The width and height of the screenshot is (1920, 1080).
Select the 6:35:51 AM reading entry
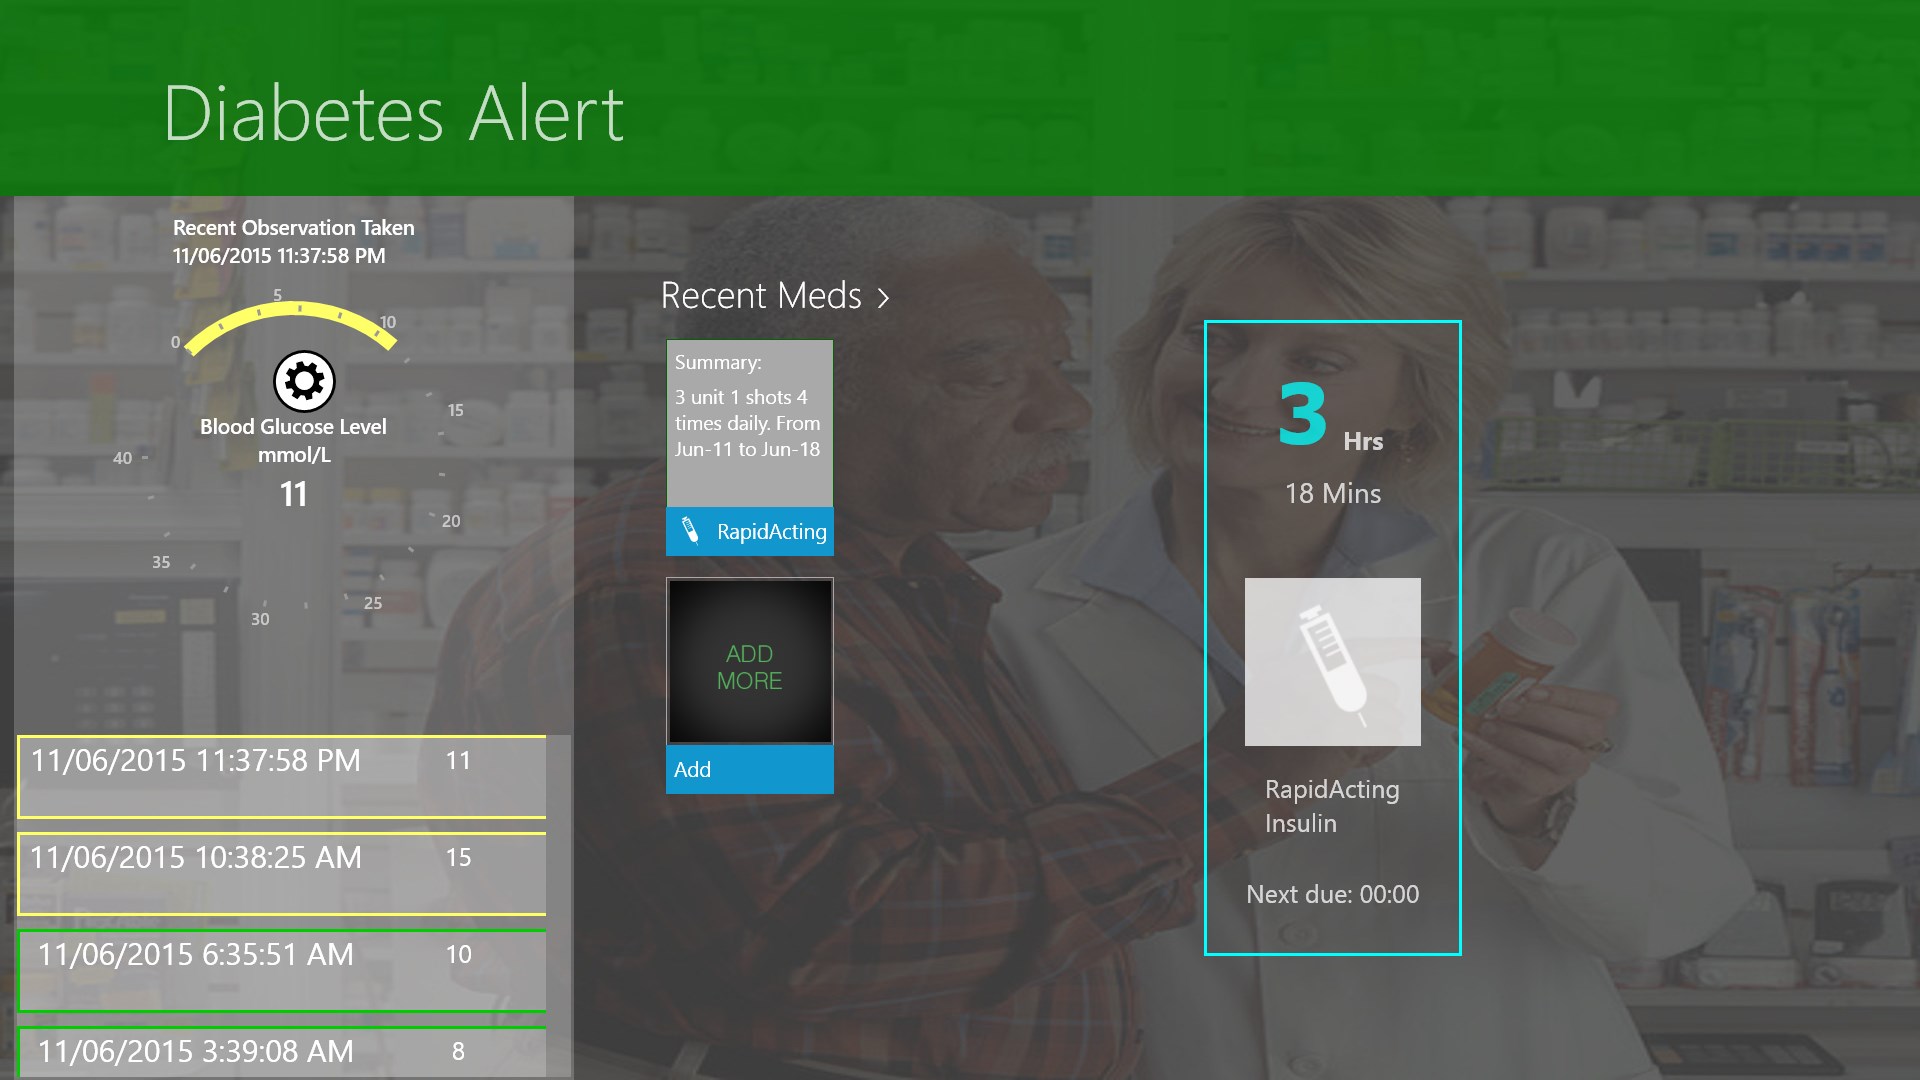282,970
